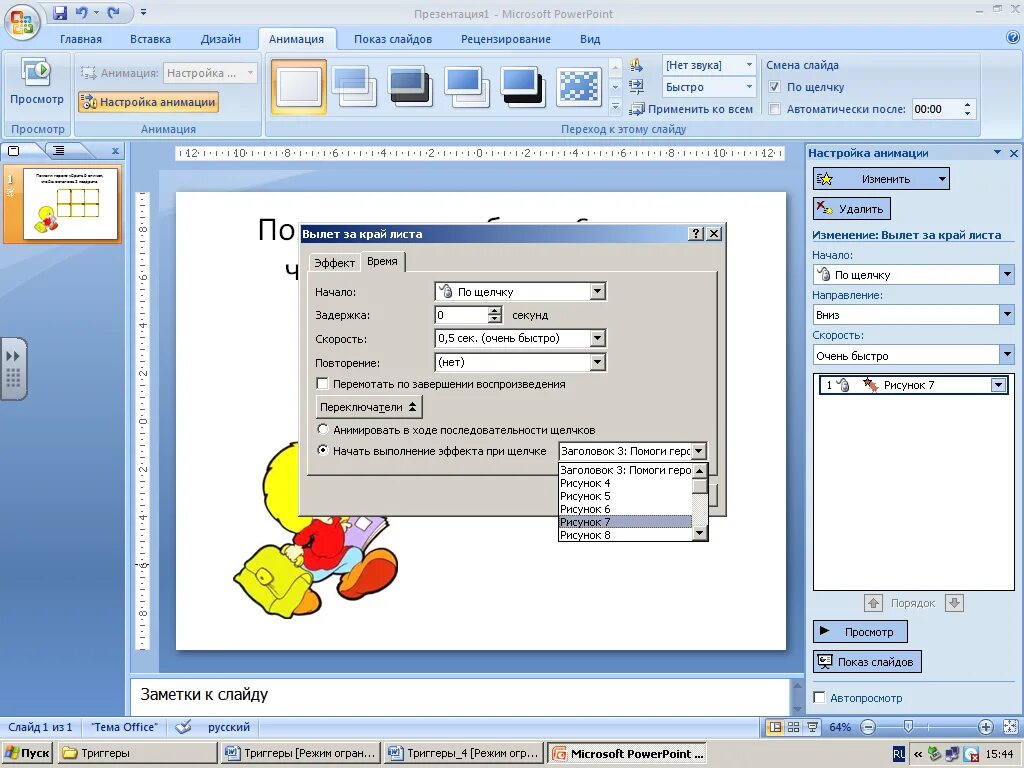Switch to normal view in status bar
Viewport: 1024px width, 768px height.
pos(775,727)
